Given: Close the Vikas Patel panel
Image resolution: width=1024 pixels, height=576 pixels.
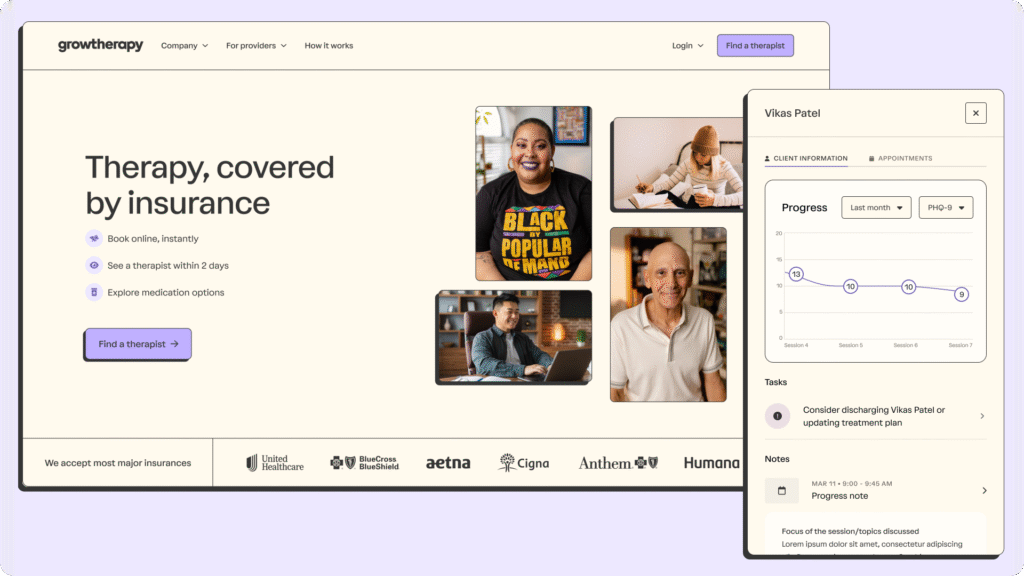Looking at the screenshot, I should (976, 113).
